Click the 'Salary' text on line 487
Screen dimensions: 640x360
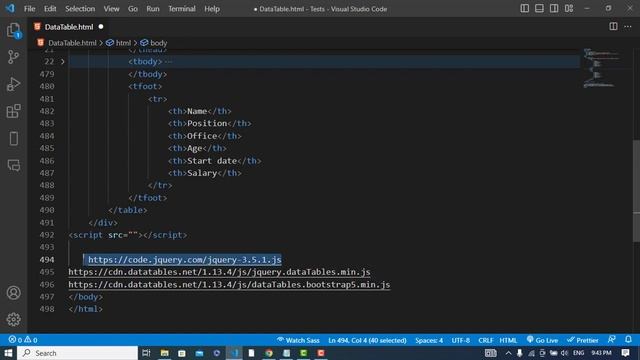point(202,173)
